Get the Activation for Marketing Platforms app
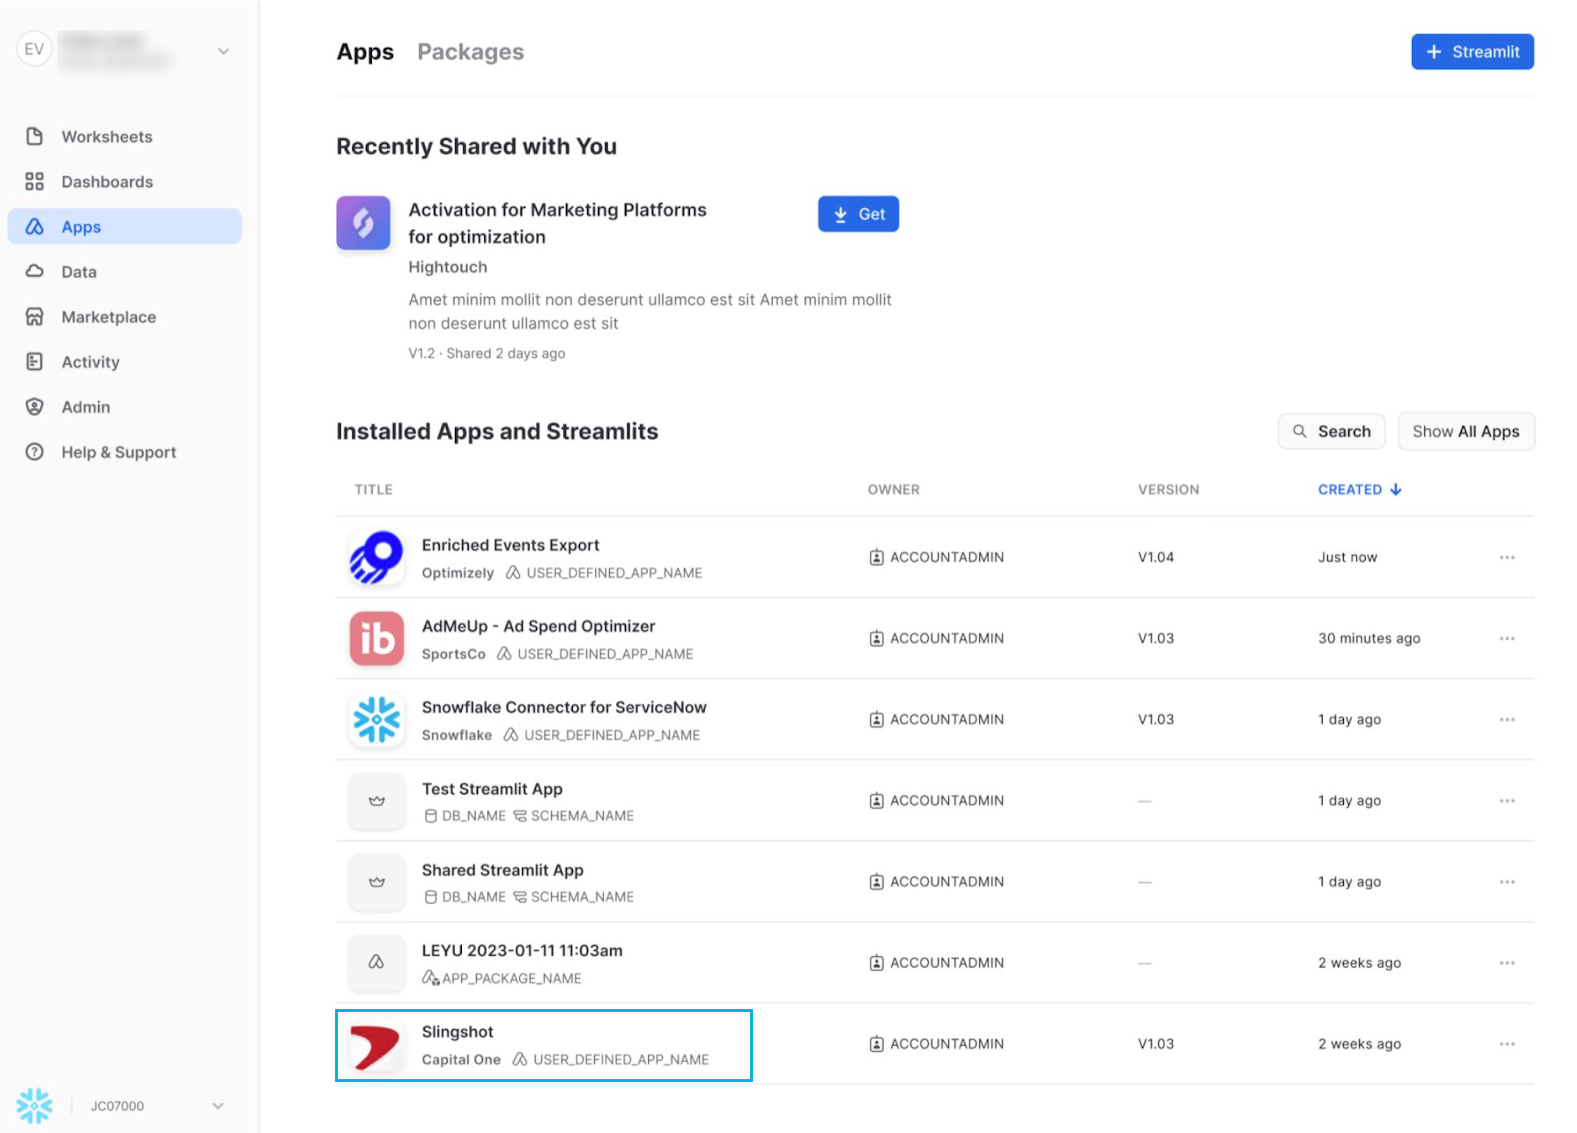1577x1133 pixels. click(x=858, y=213)
